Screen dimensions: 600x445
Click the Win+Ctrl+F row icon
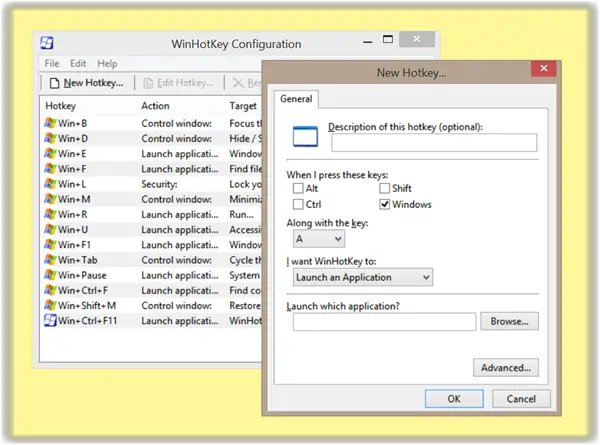point(50,290)
